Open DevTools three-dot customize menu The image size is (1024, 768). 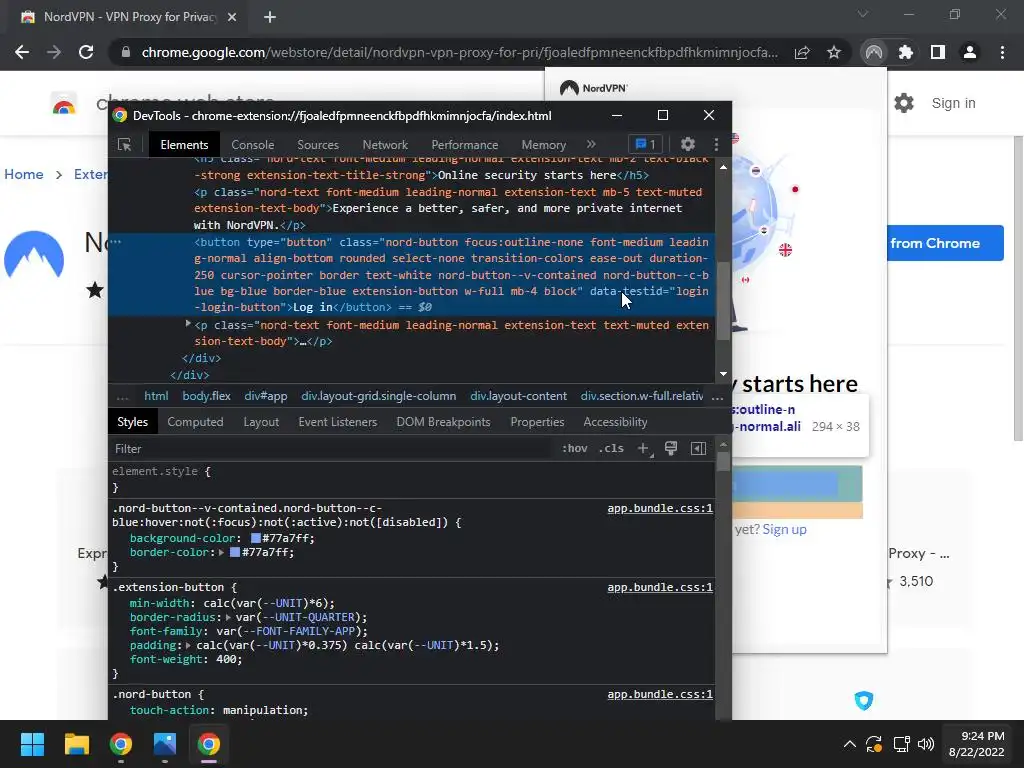click(x=716, y=144)
